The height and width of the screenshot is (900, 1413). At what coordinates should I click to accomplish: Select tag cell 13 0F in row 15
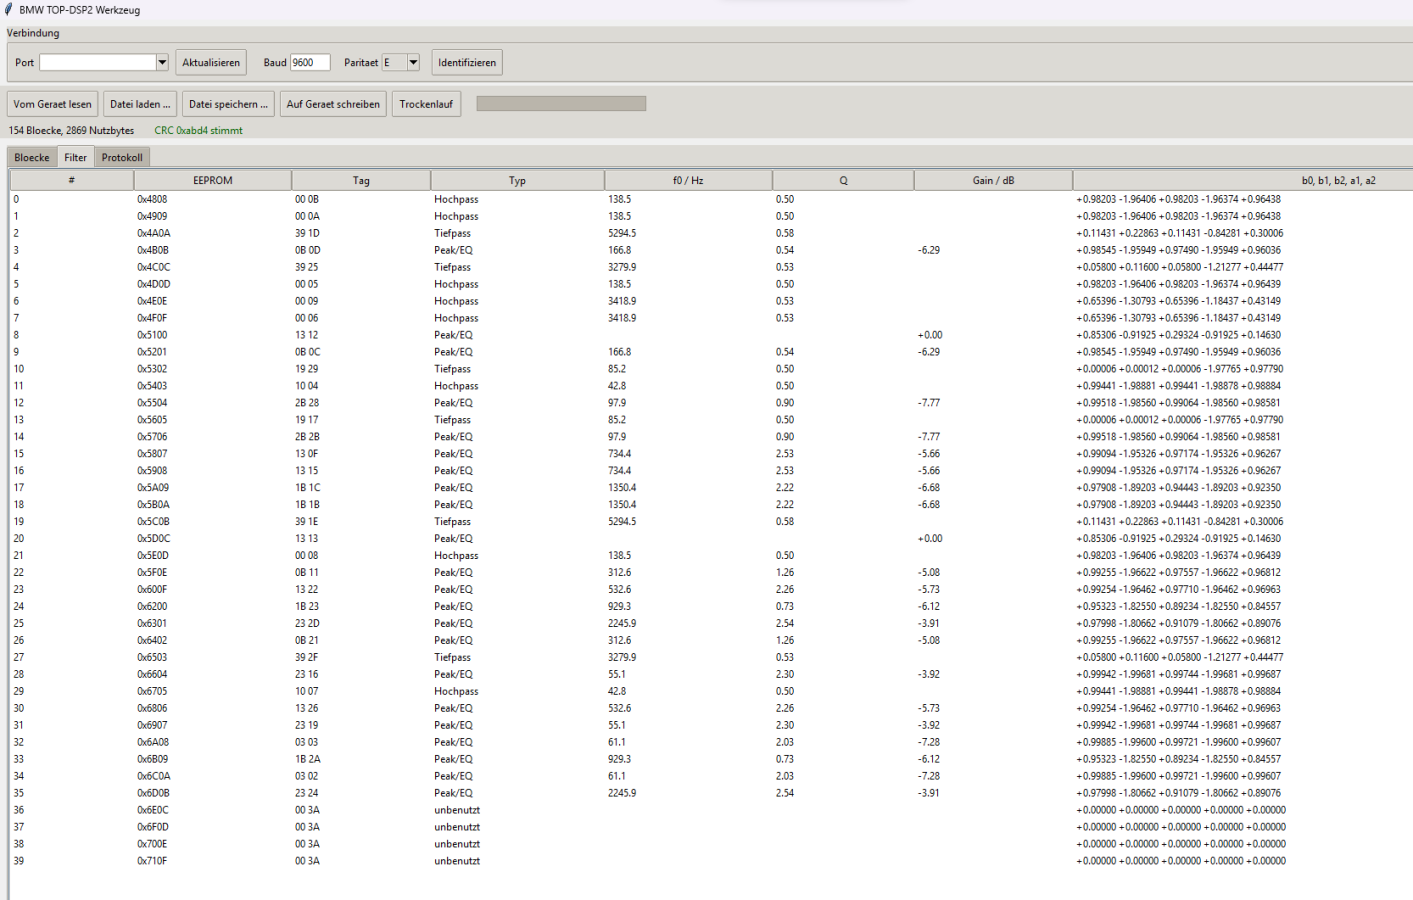[307, 454]
